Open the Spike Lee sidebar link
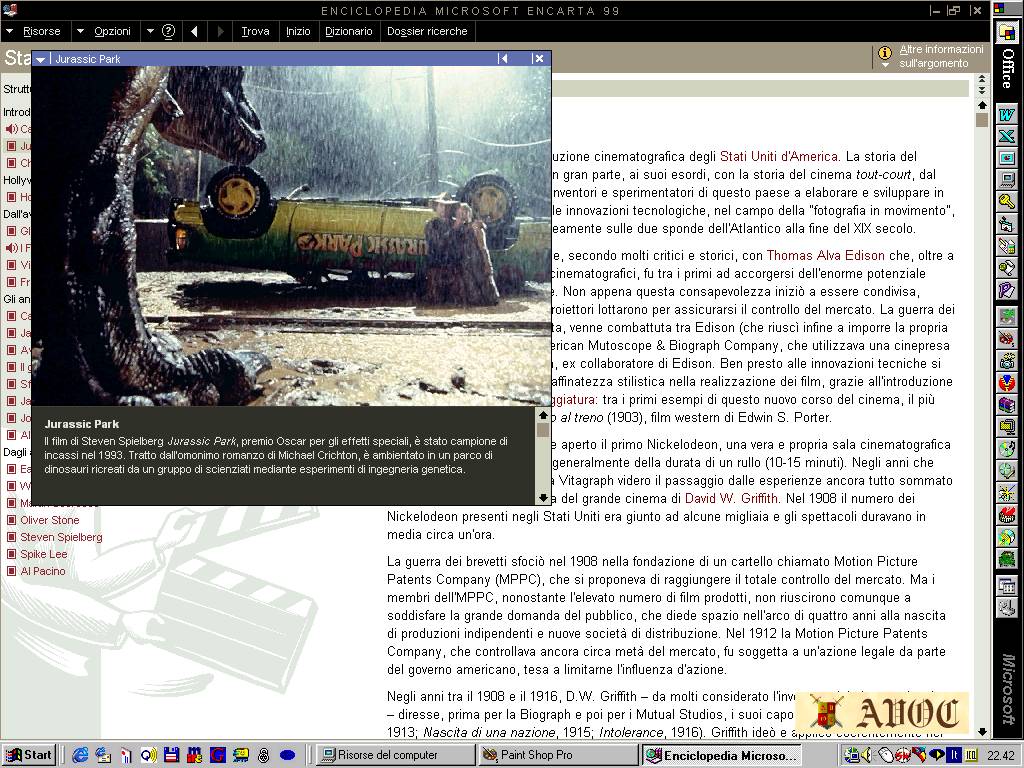The image size is (1024, 768). click(44, 554)
